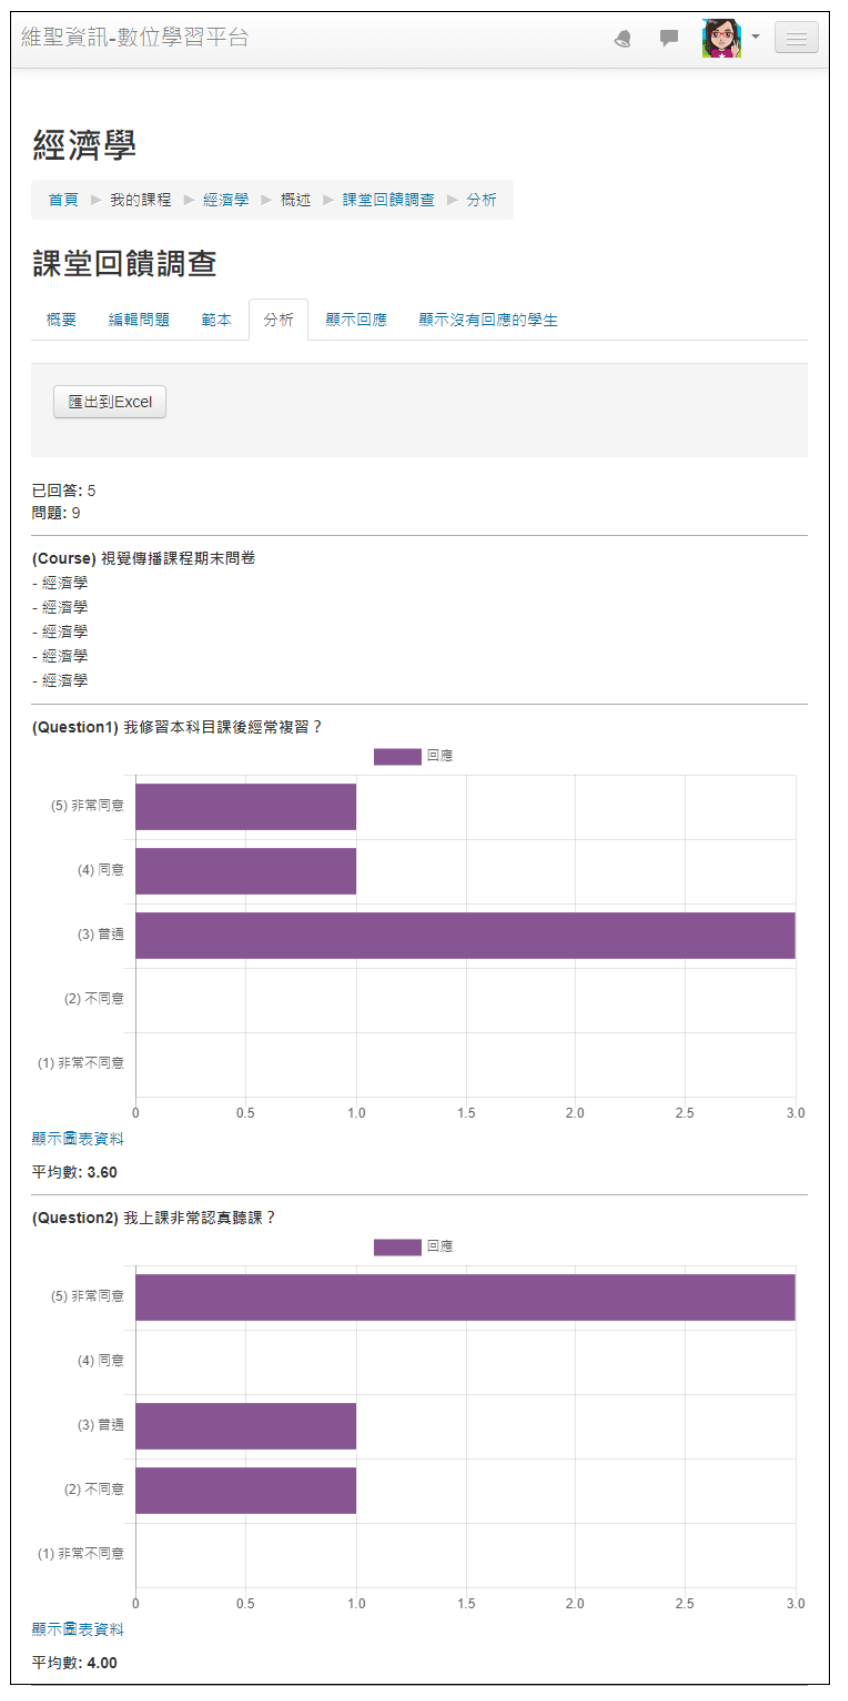Toggle the Question1 回應 legend swatch
The image size is (848, 1701).
click(397, 756)
